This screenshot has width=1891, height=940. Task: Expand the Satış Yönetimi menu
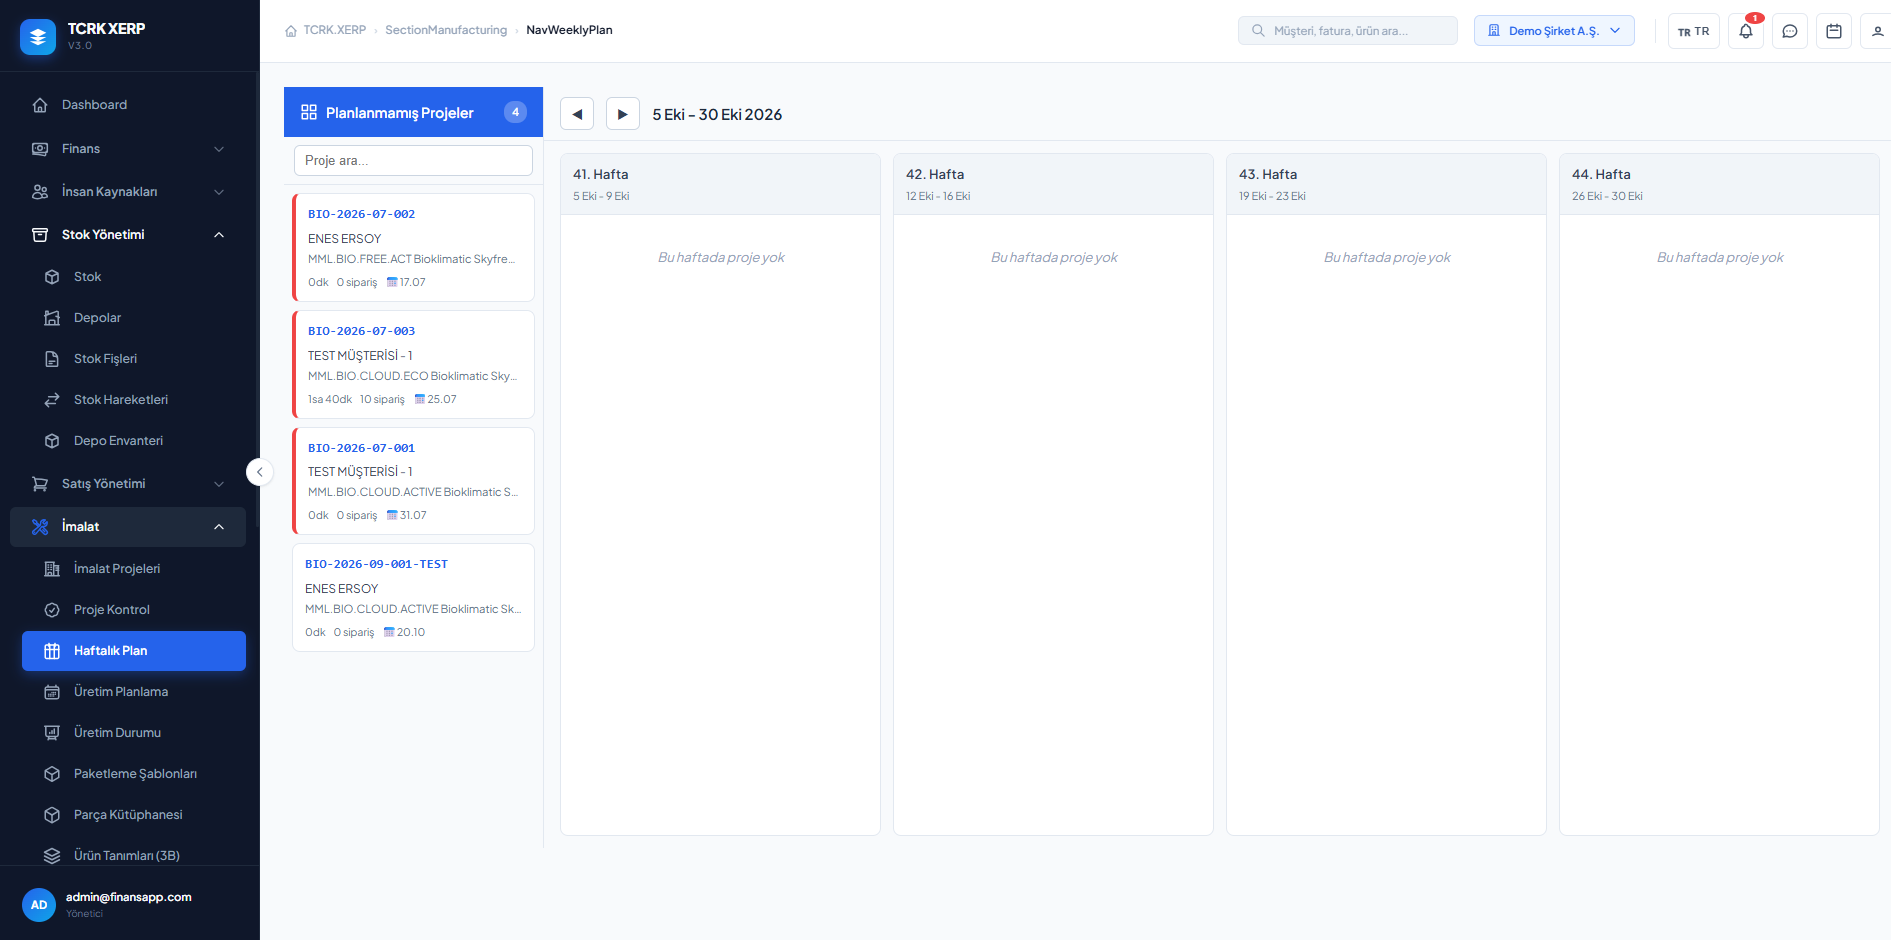tap(128, 484)
